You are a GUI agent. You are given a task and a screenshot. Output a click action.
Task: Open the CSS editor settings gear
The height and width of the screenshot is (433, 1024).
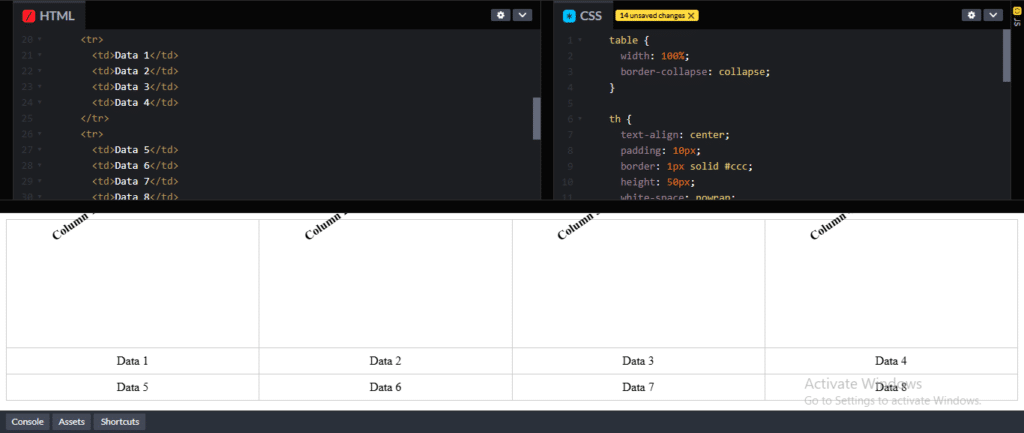pos(971,15)
